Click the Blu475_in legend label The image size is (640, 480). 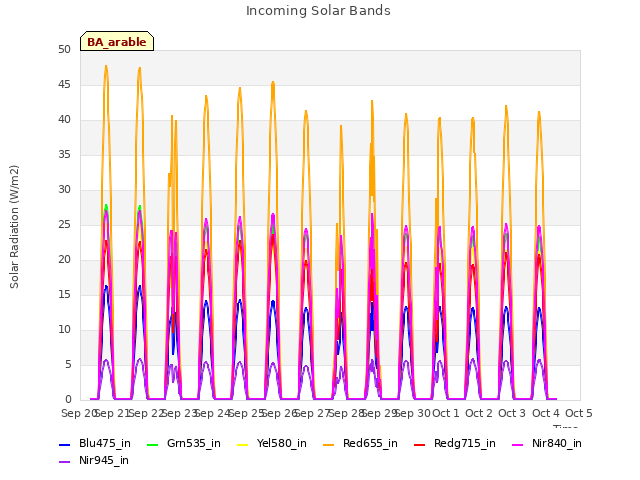point(105,444)
